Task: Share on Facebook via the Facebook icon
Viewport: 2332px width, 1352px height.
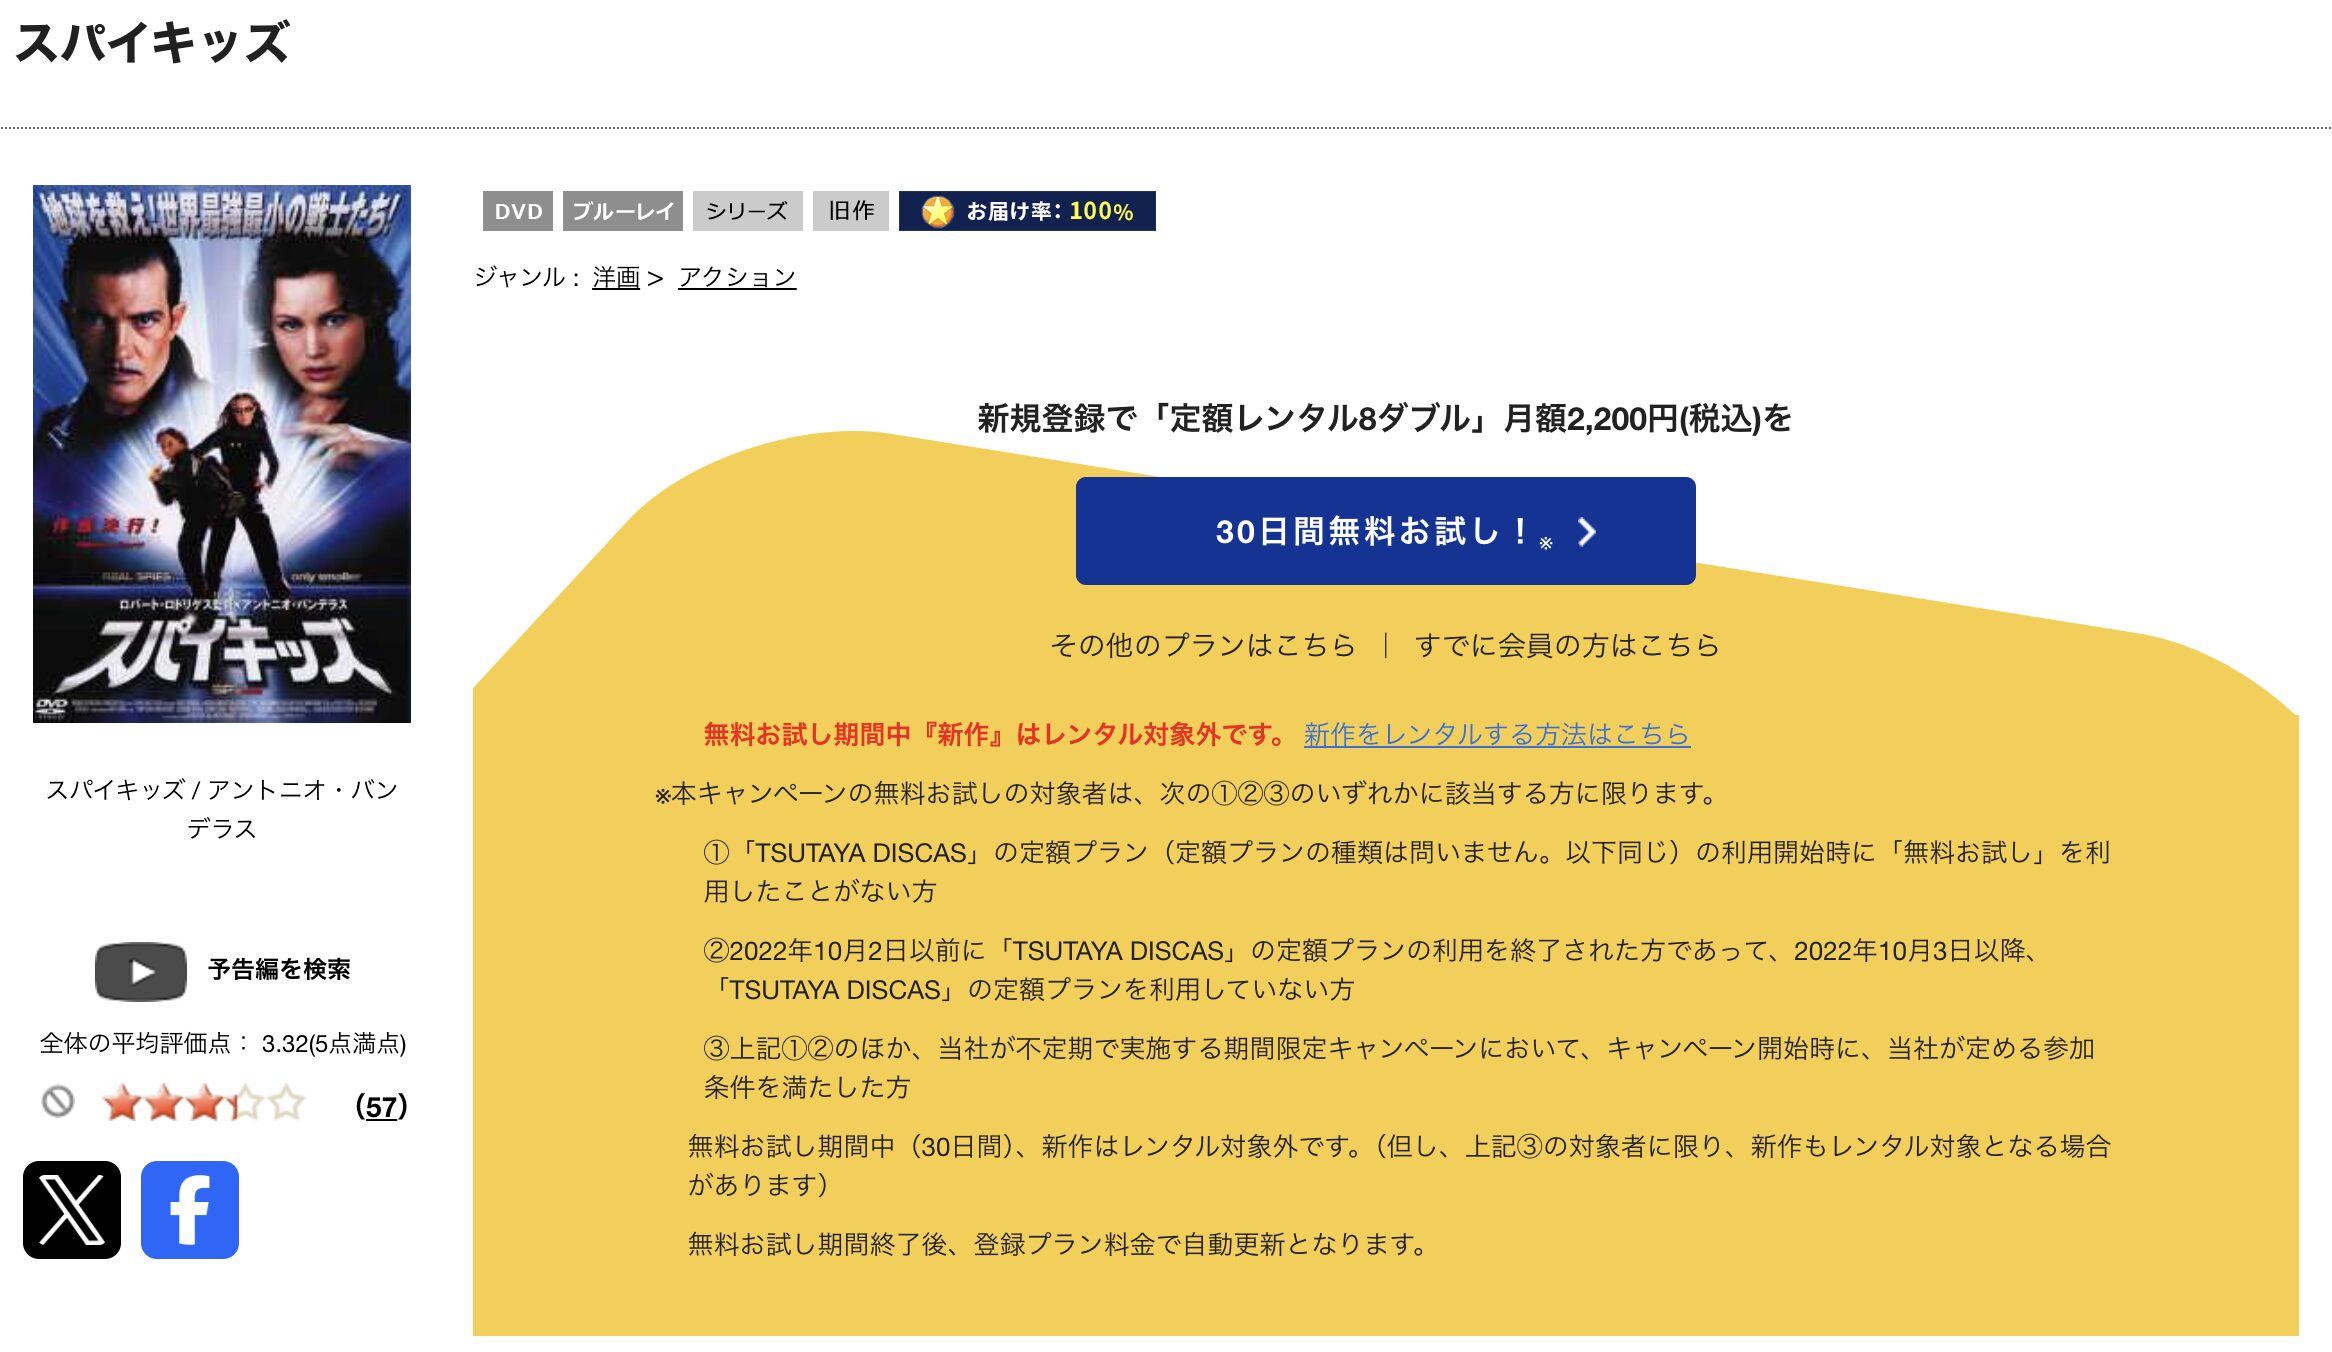Action: tap(190, 1210)
